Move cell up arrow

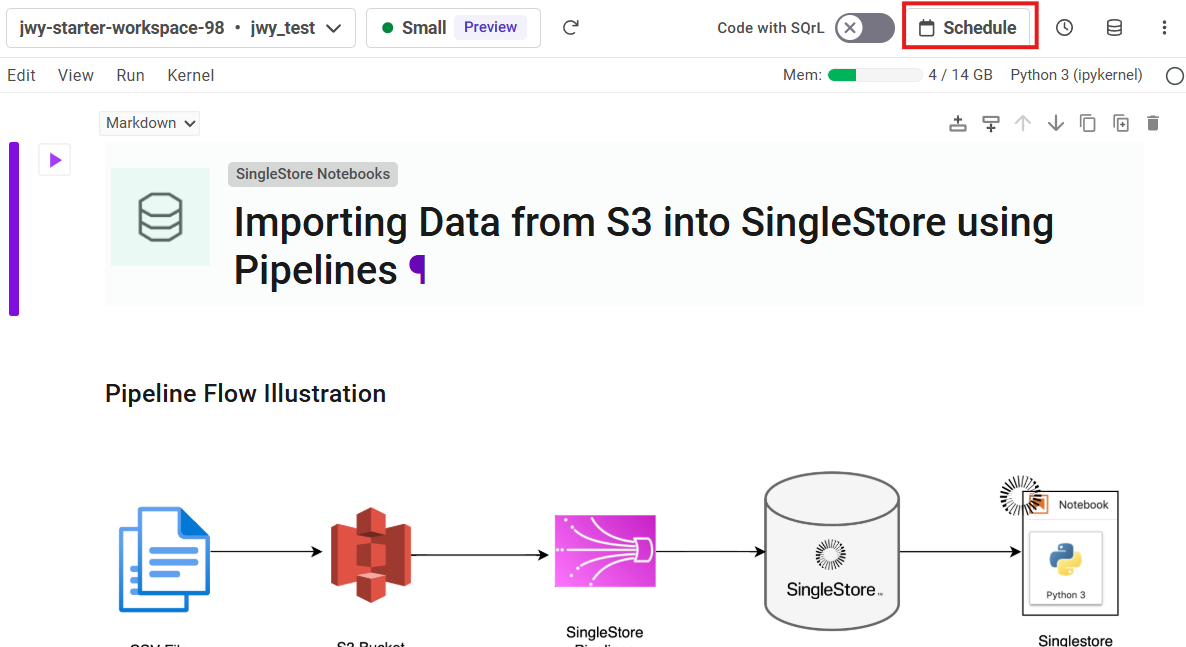pyautogui.click(x=1023, y=123)
